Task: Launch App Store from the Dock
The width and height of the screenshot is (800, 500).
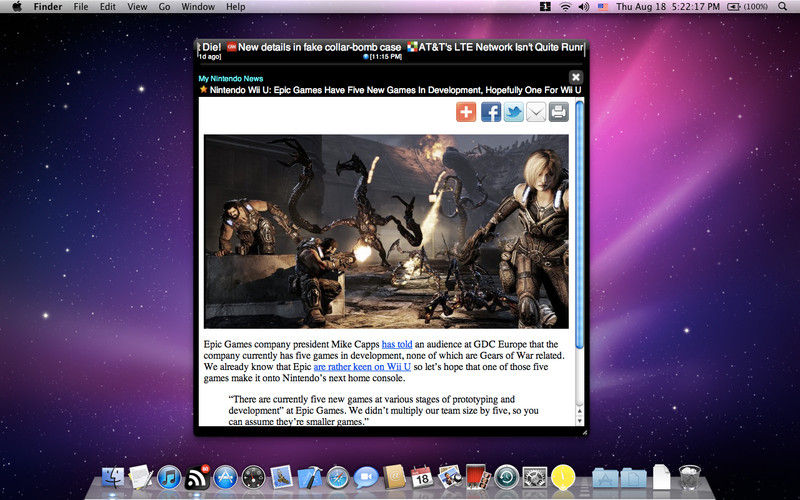Action: click(225, 478)
